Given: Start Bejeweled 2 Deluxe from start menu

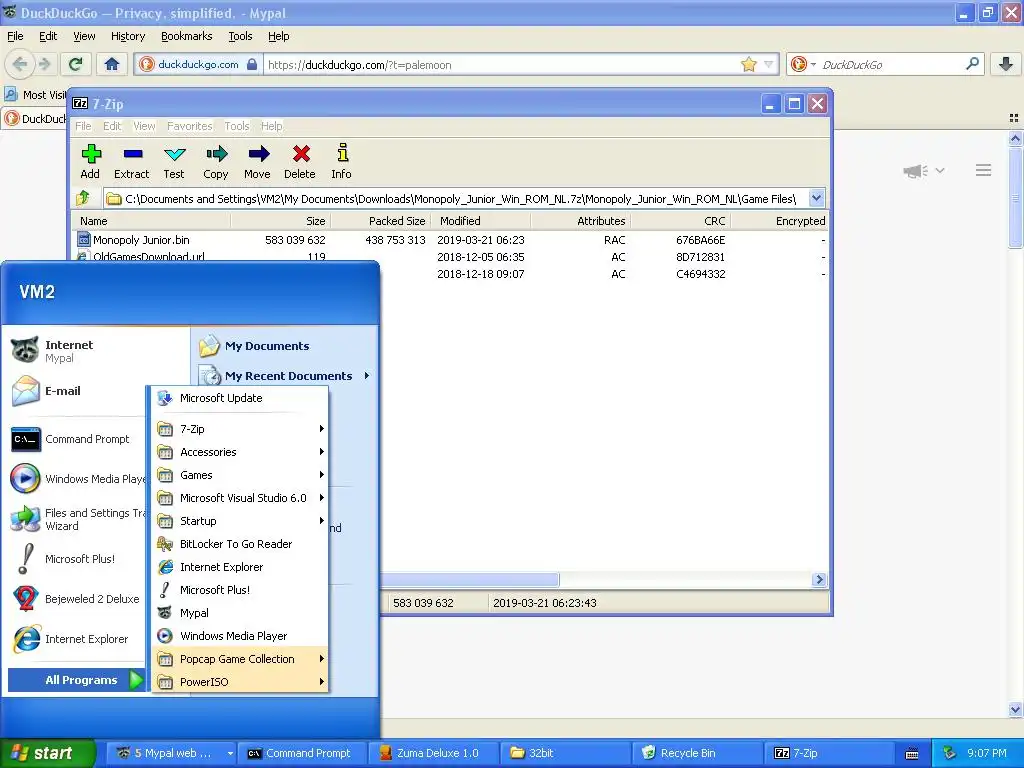Looking at the screenshot, I should pos(77,599).
